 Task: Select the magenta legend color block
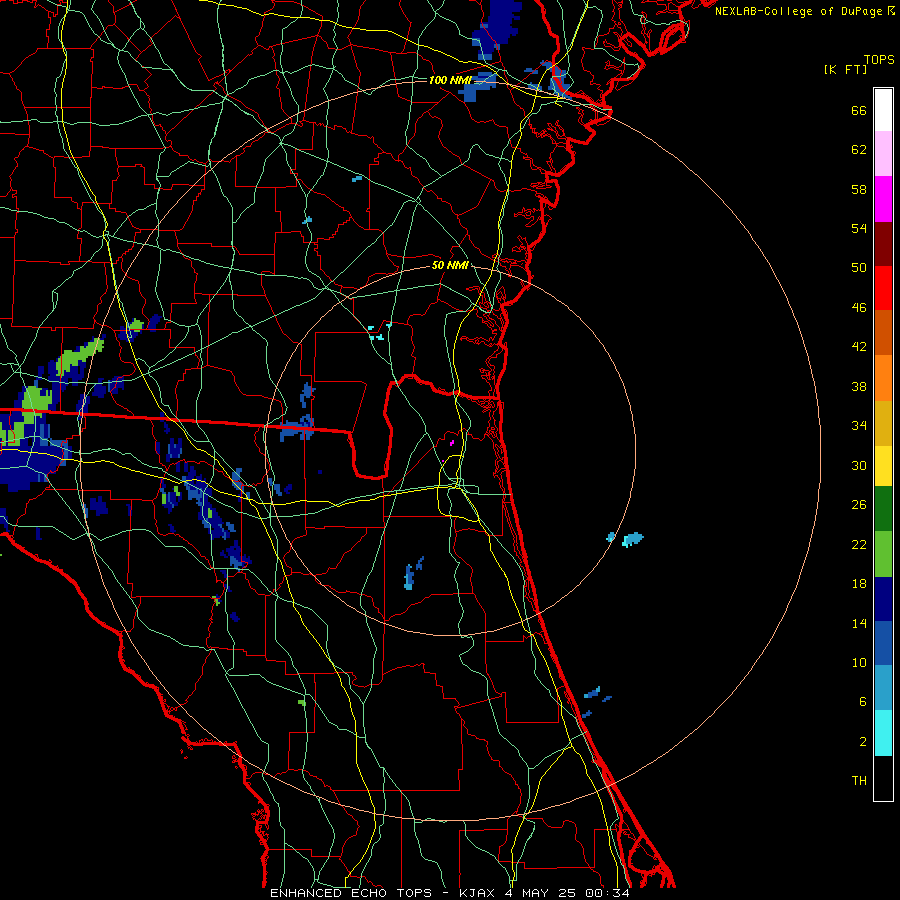pyautogui.click(x=883, y=199)
